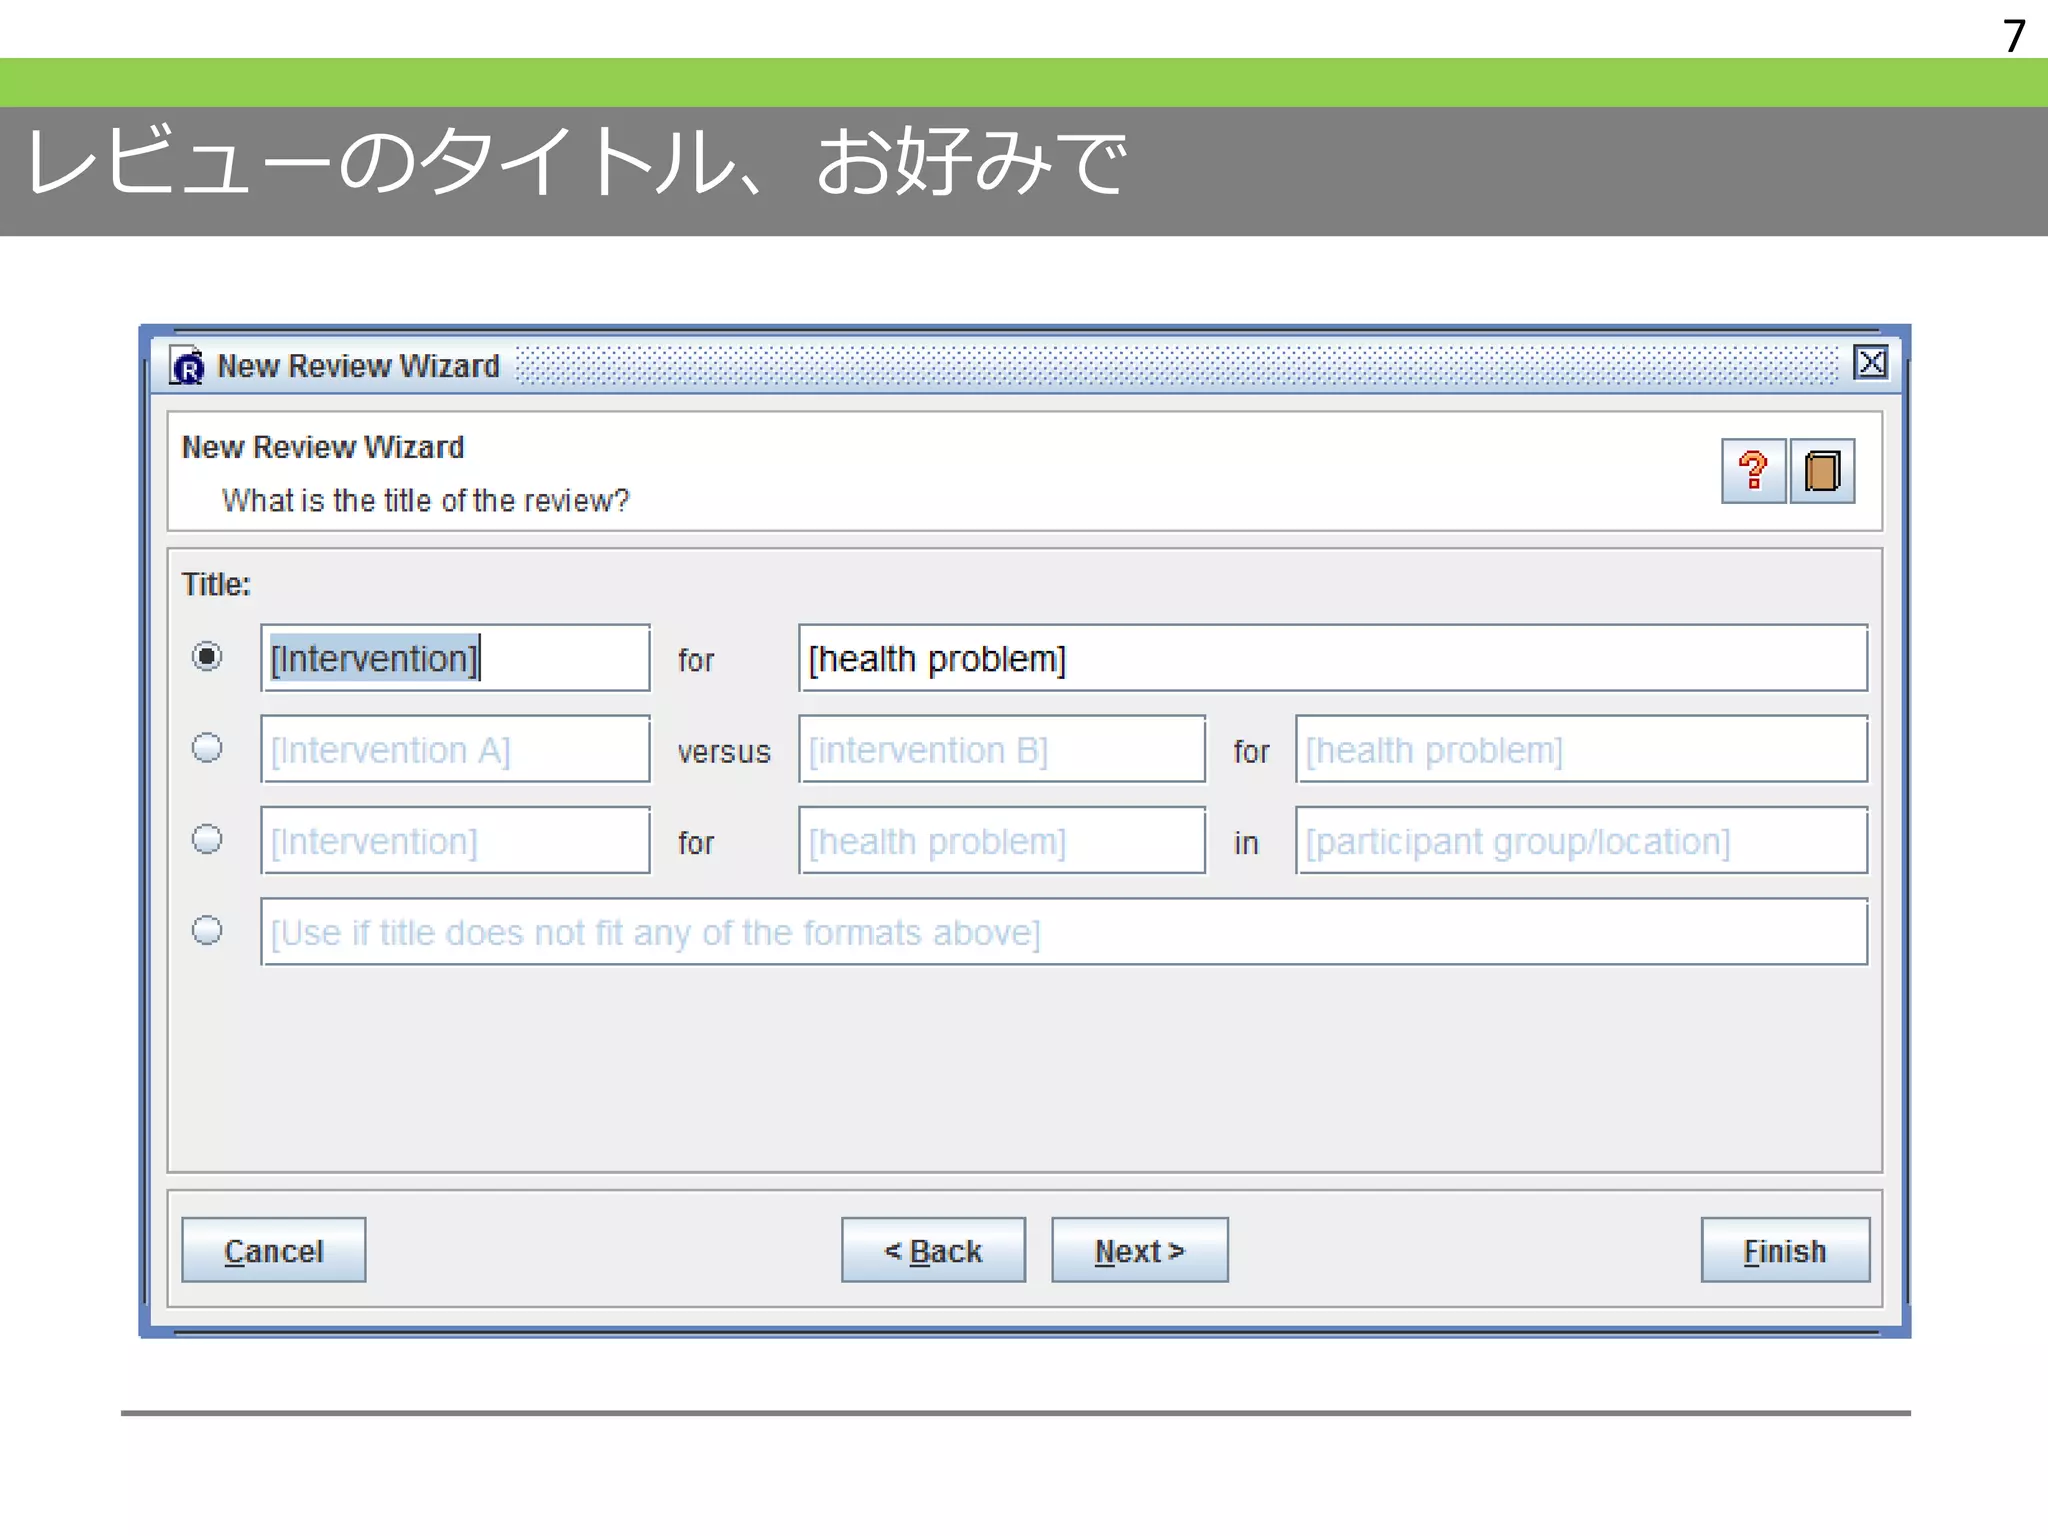
Task: Click the 'Use if title does not fit' field
Action: pos(1064,932)
